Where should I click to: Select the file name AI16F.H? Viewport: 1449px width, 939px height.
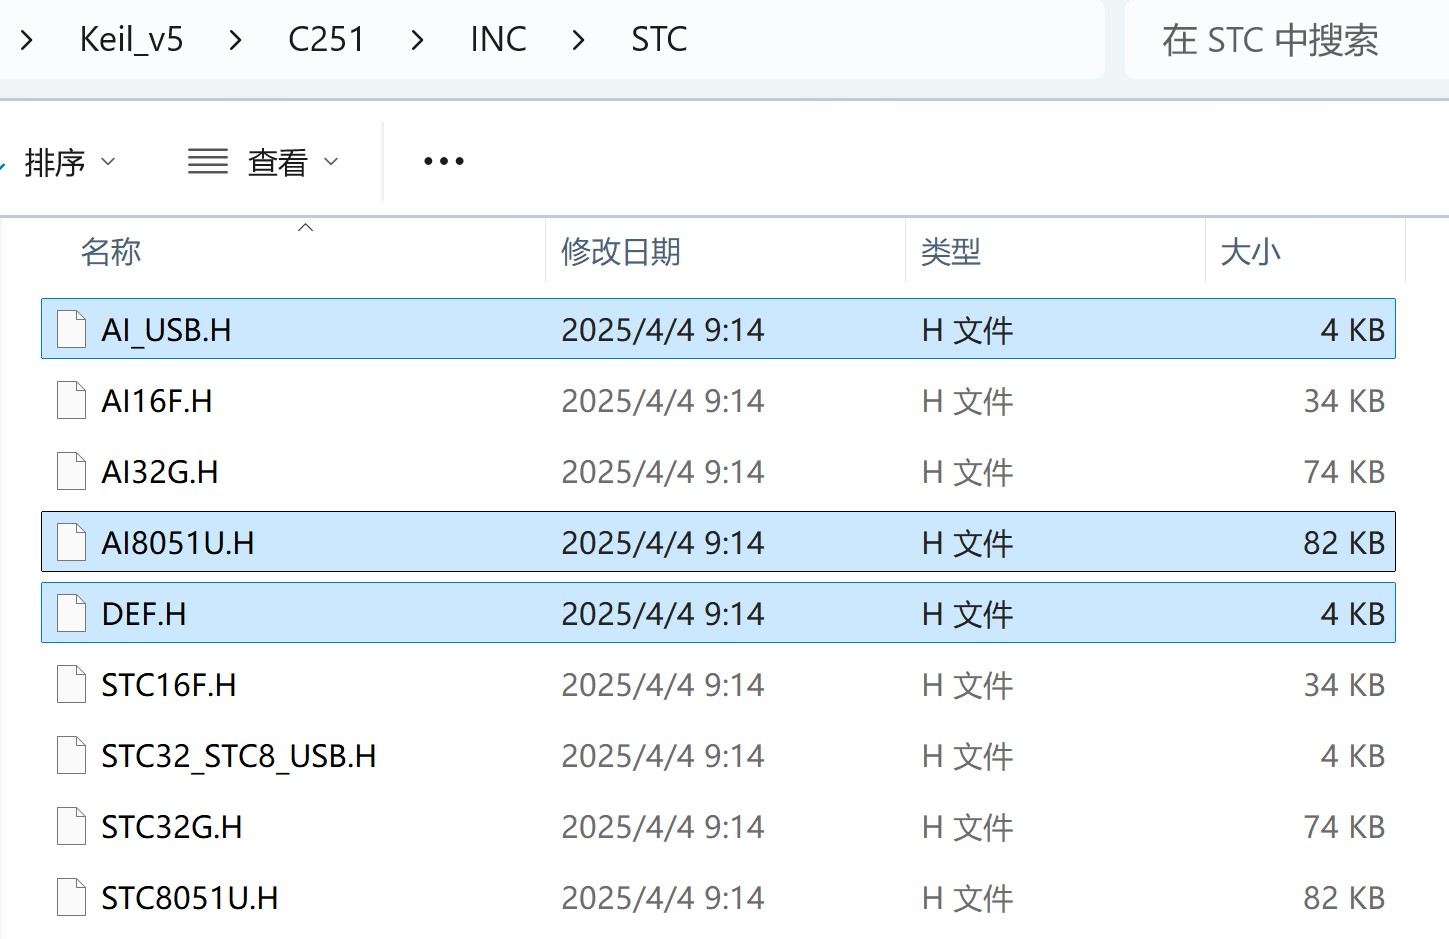tap(157, 401)
